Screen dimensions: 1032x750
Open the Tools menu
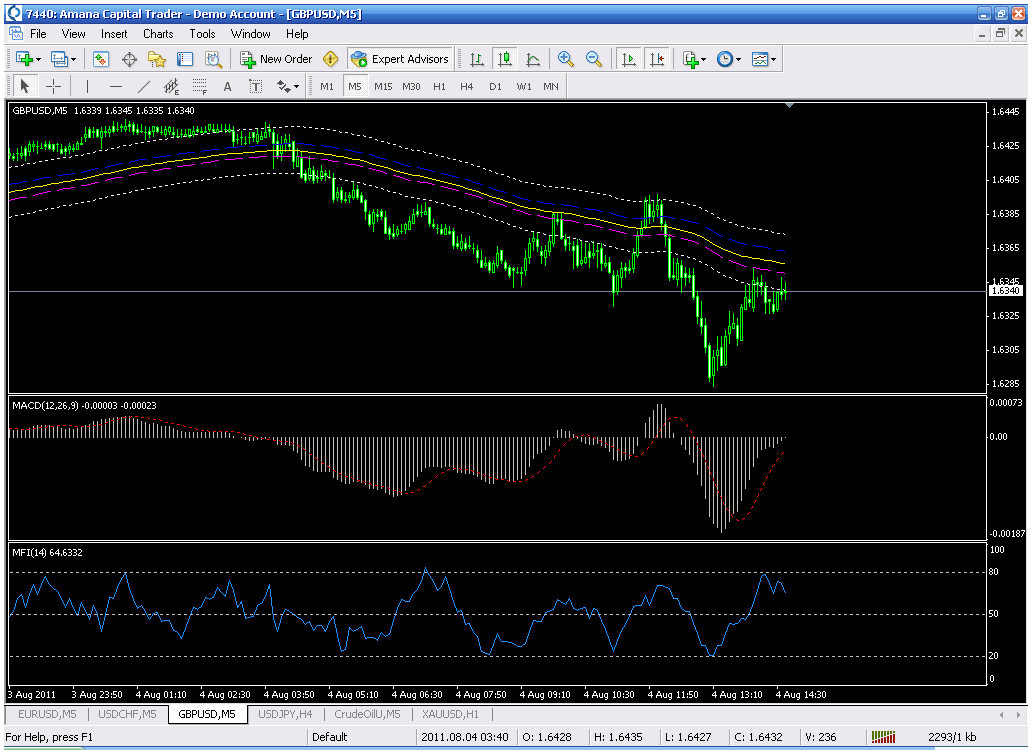point(202,34)
